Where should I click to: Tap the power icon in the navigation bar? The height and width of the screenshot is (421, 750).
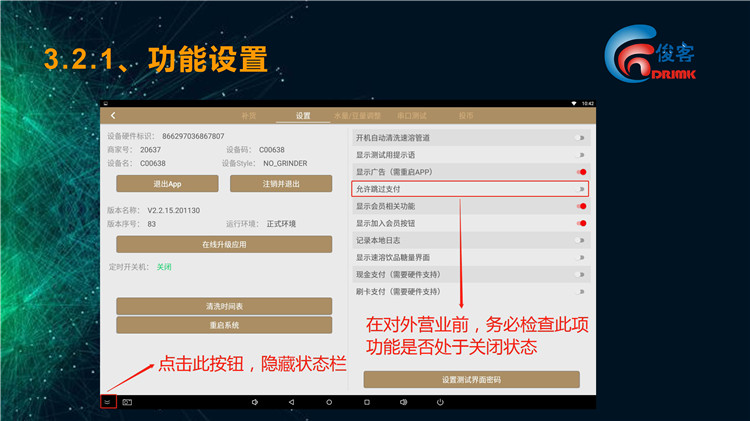440,402
